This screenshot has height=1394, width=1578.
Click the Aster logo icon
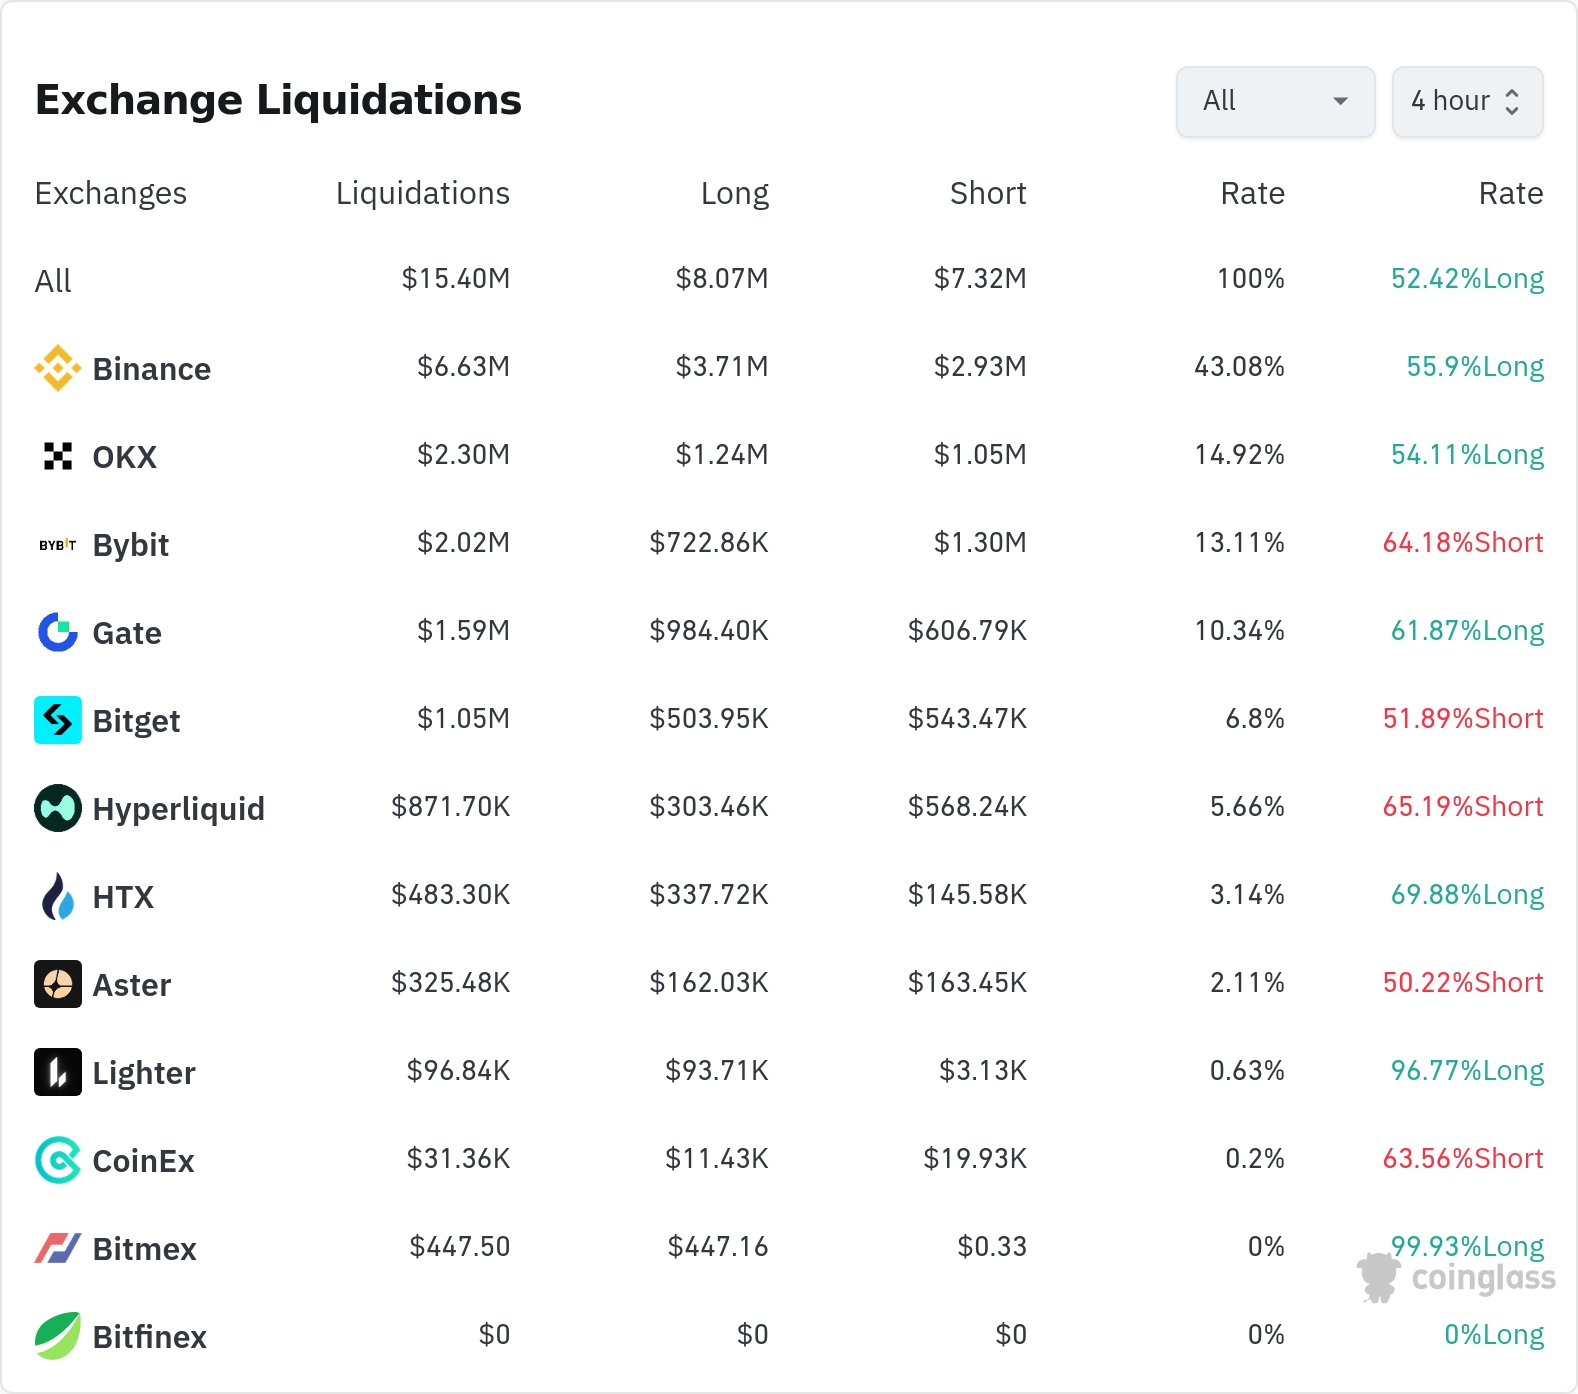(x=58, y=984)
